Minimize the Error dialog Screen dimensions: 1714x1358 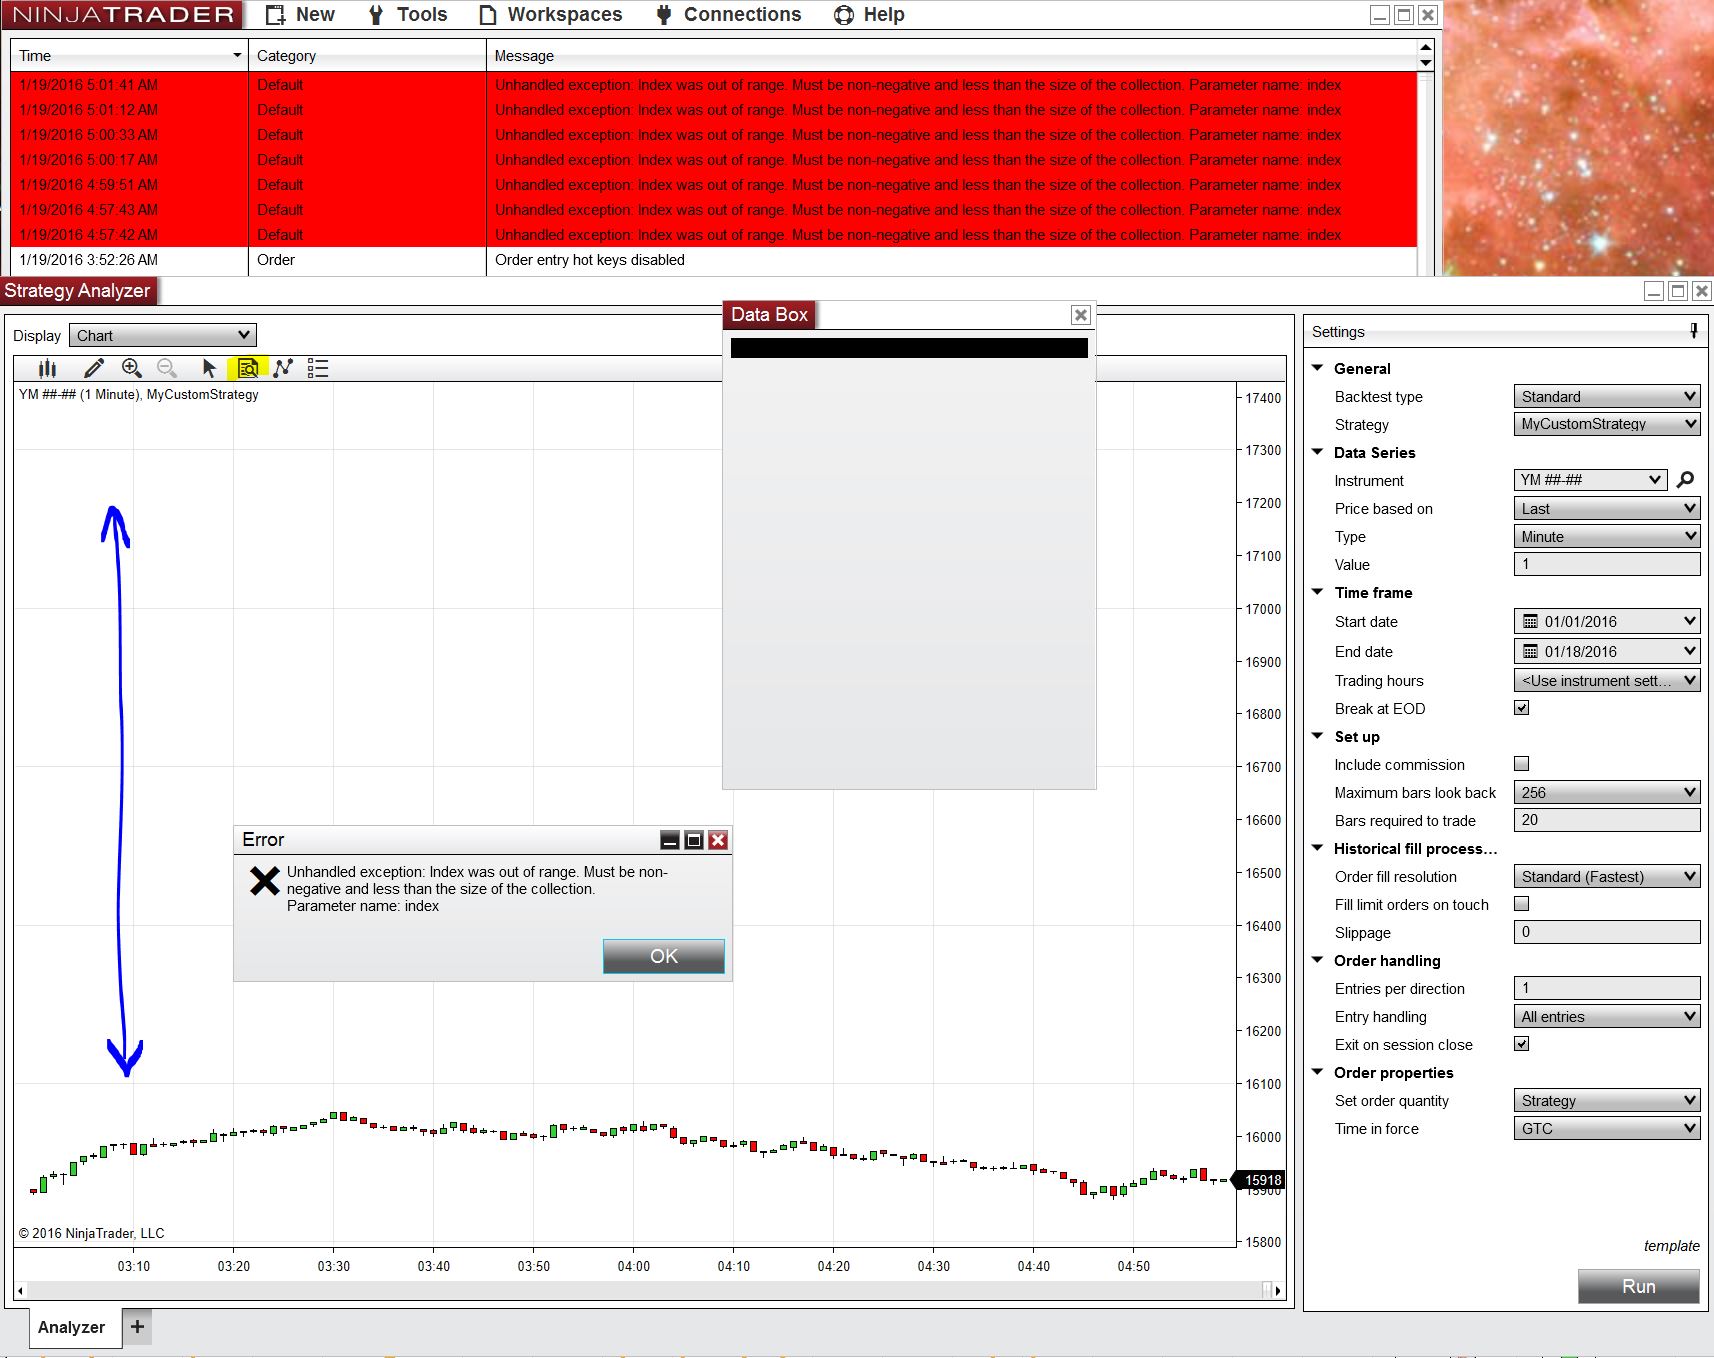[670, 840]
